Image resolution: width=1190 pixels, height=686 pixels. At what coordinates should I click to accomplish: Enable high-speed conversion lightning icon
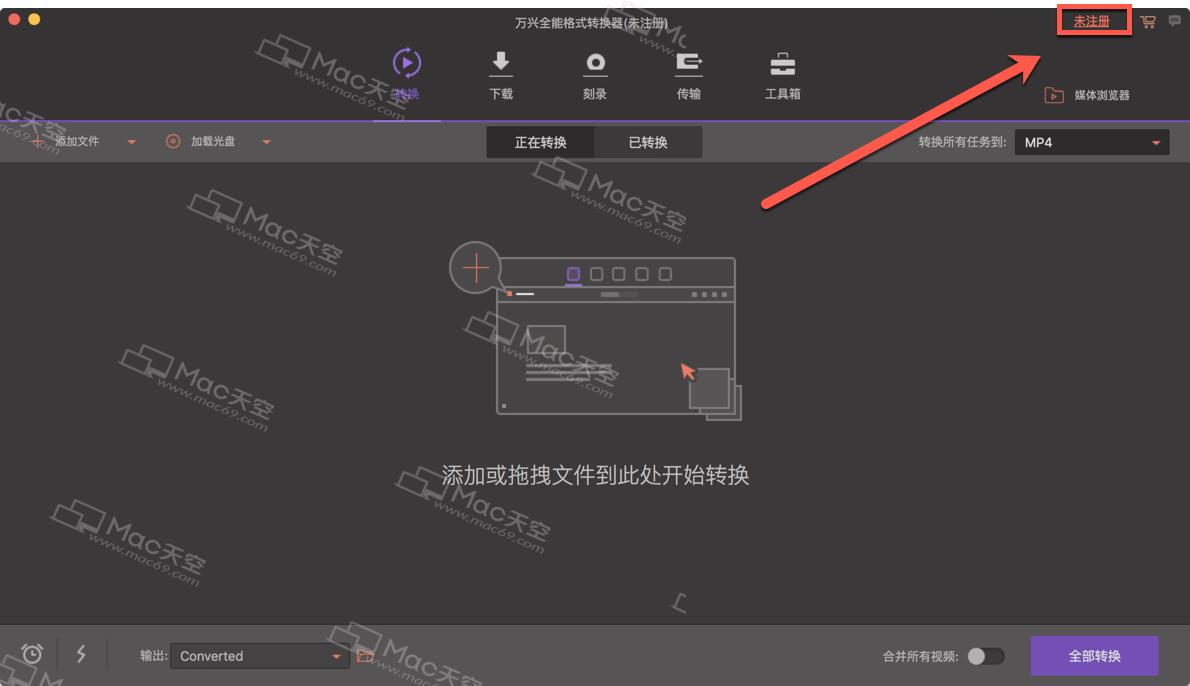(82, 655)
